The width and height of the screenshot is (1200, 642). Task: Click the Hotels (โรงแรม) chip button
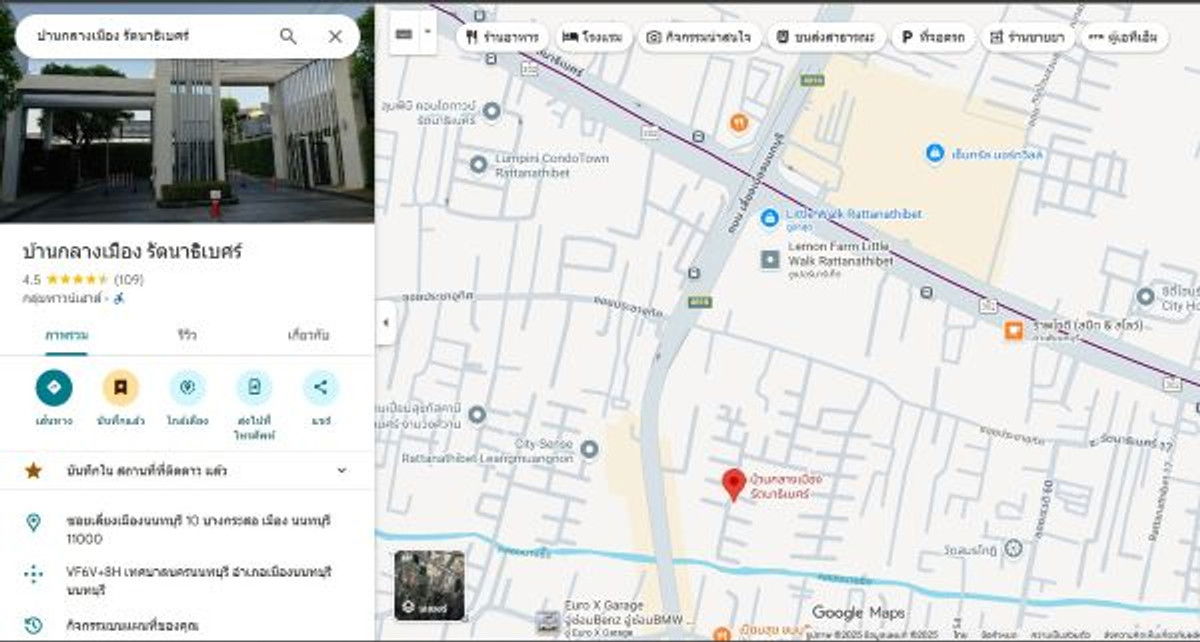click(x=593, y=37)
